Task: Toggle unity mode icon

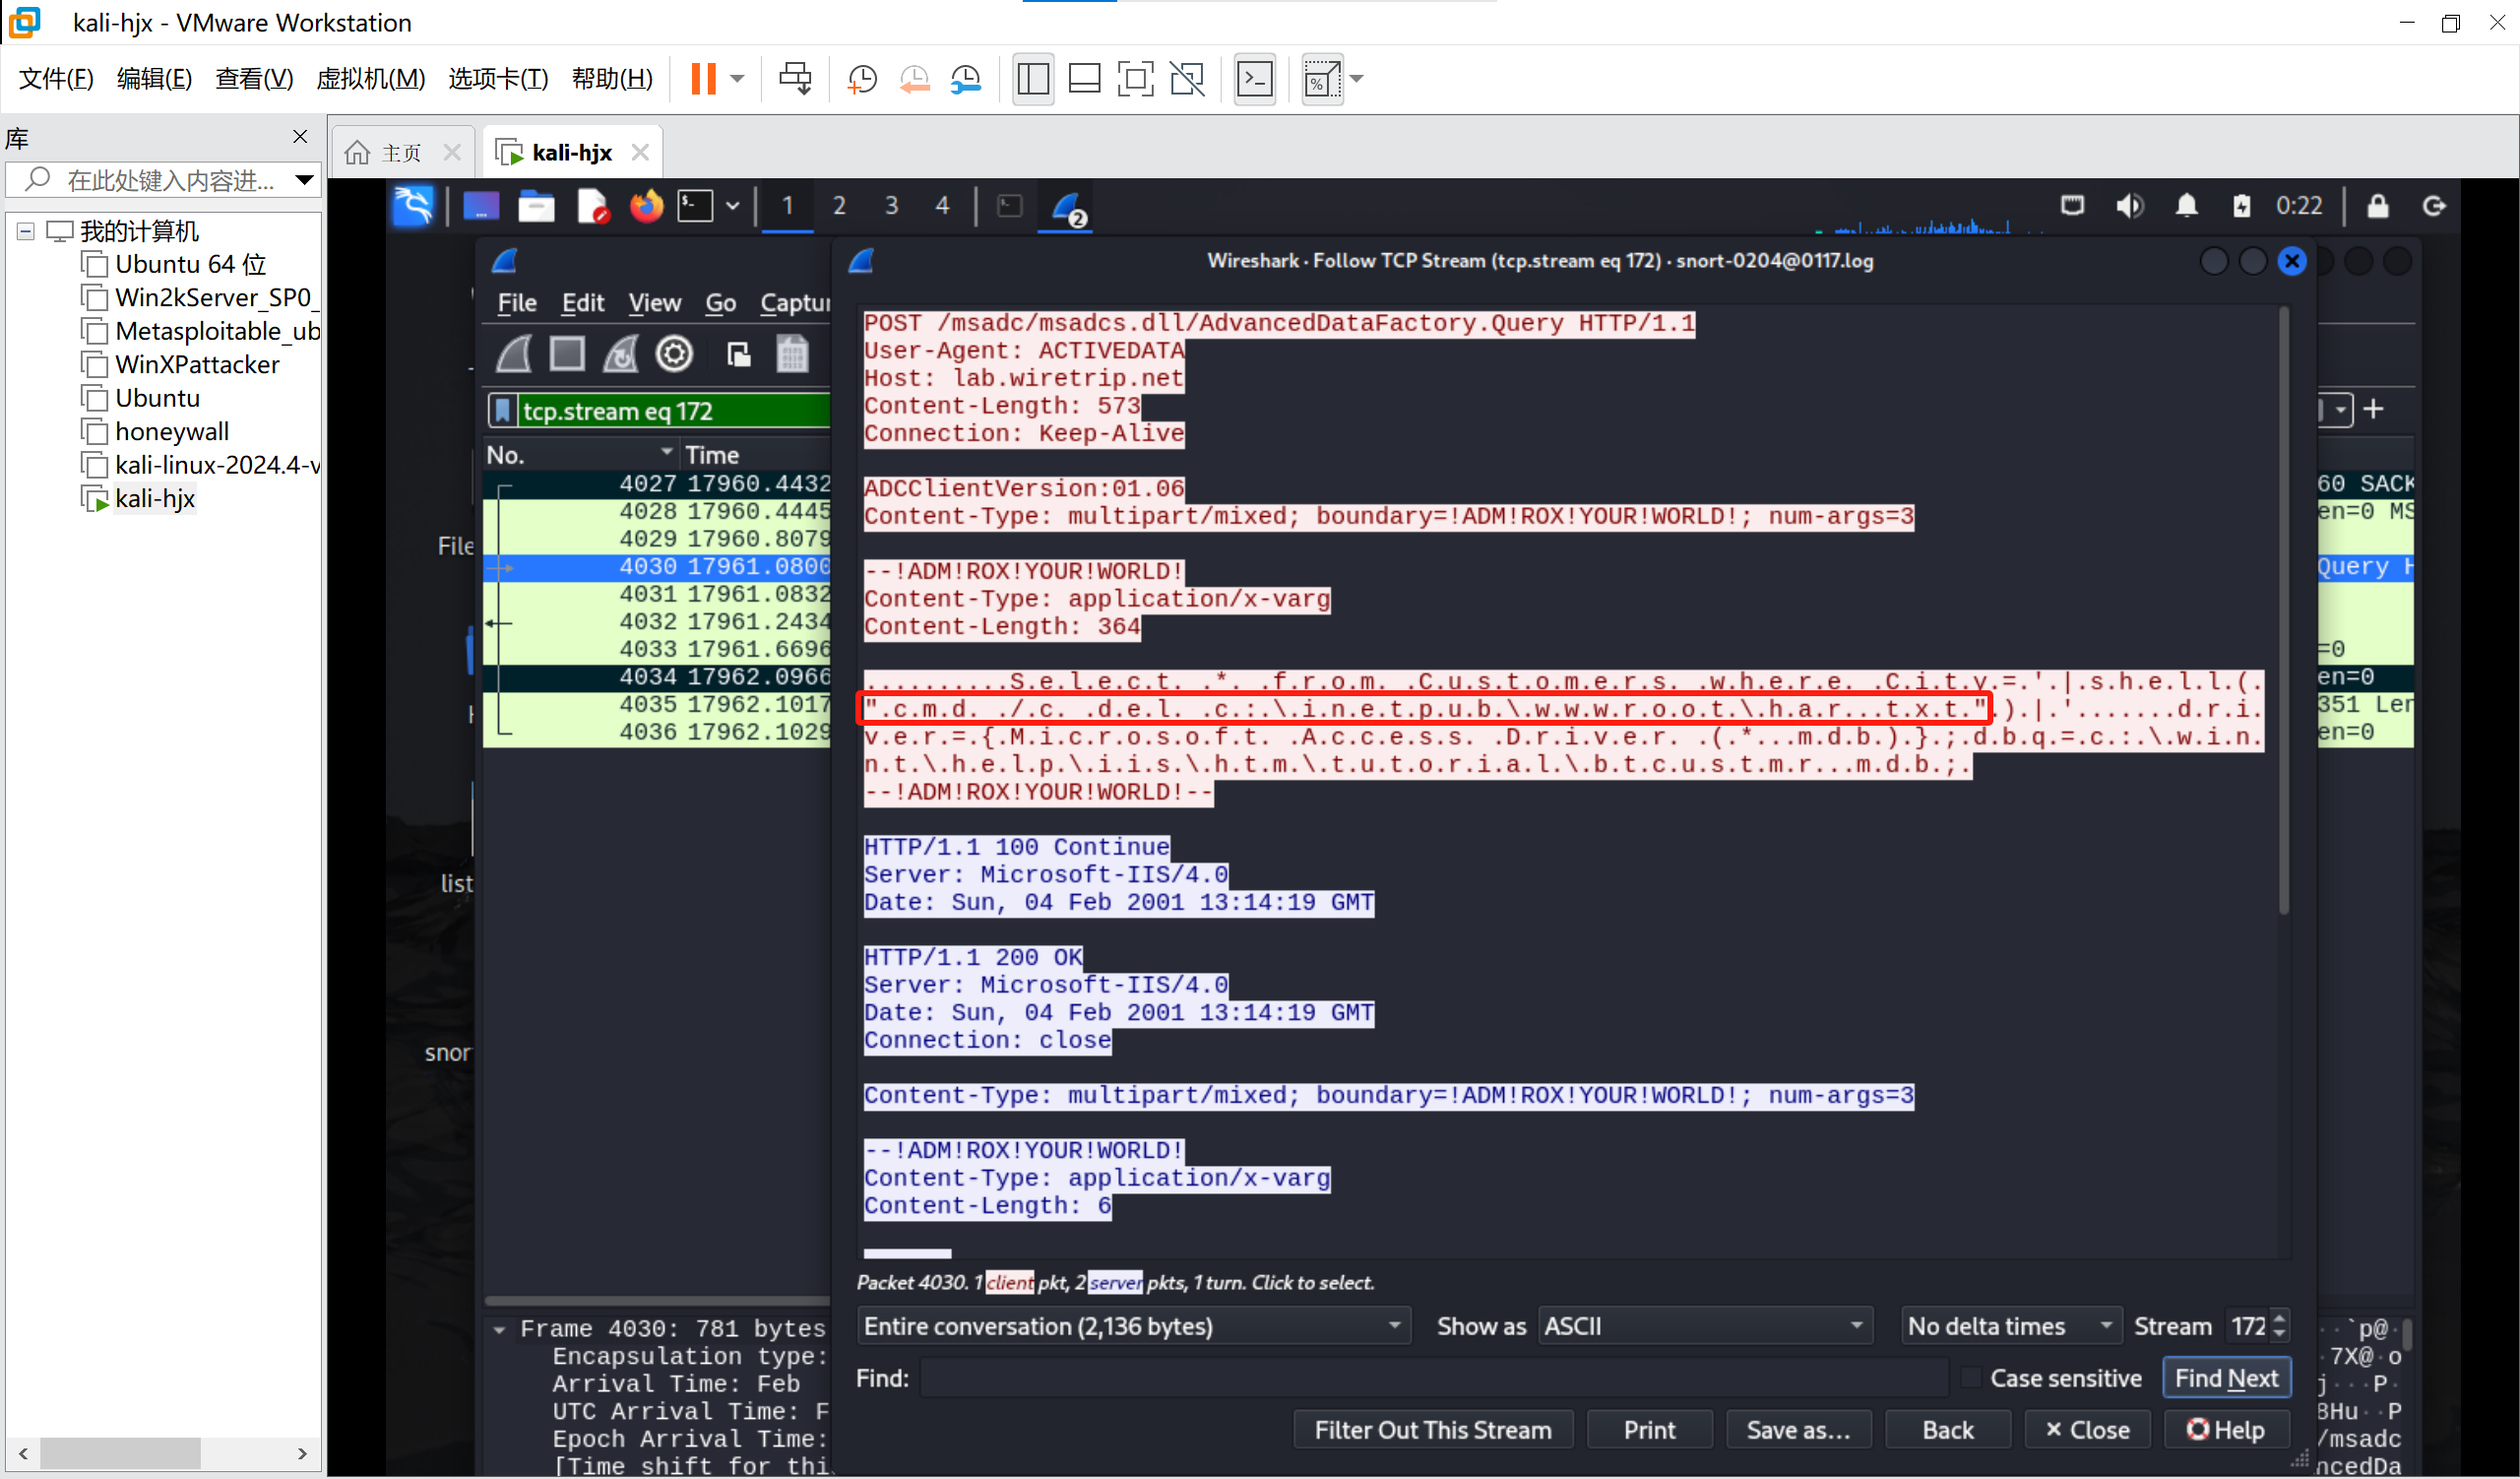Action: (x=1188, y=78)
